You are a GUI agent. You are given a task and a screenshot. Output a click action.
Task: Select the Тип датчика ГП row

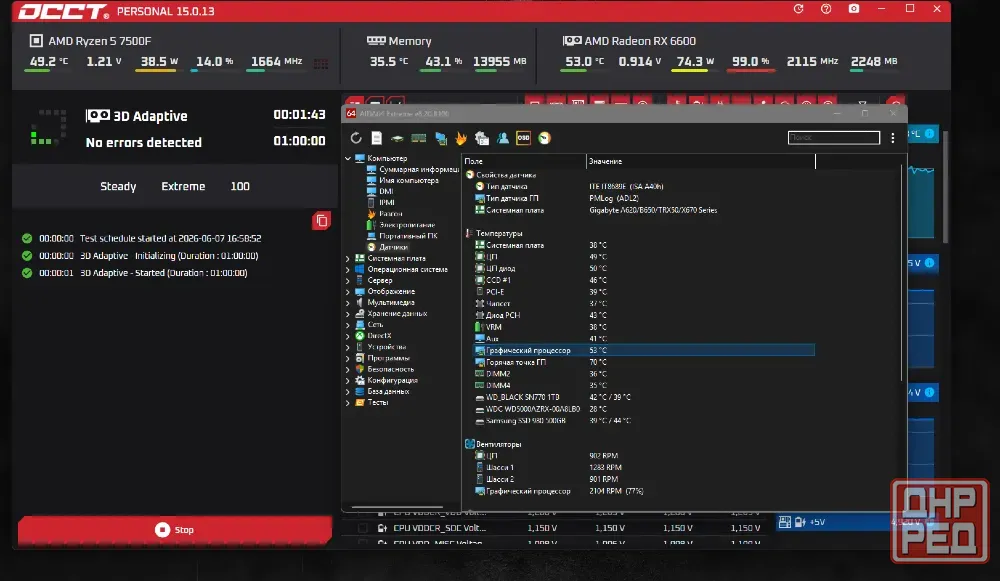coord(643,198)
